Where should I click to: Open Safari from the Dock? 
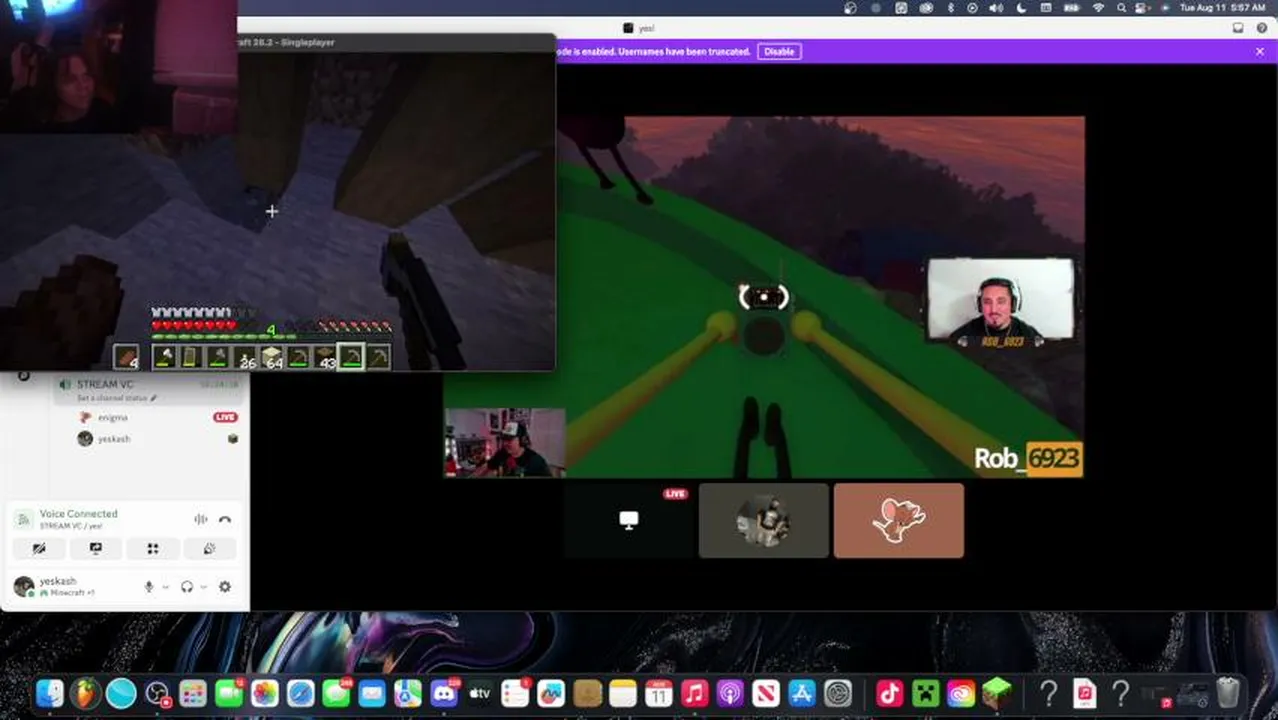pyautogui.click(x=301, y=693)
